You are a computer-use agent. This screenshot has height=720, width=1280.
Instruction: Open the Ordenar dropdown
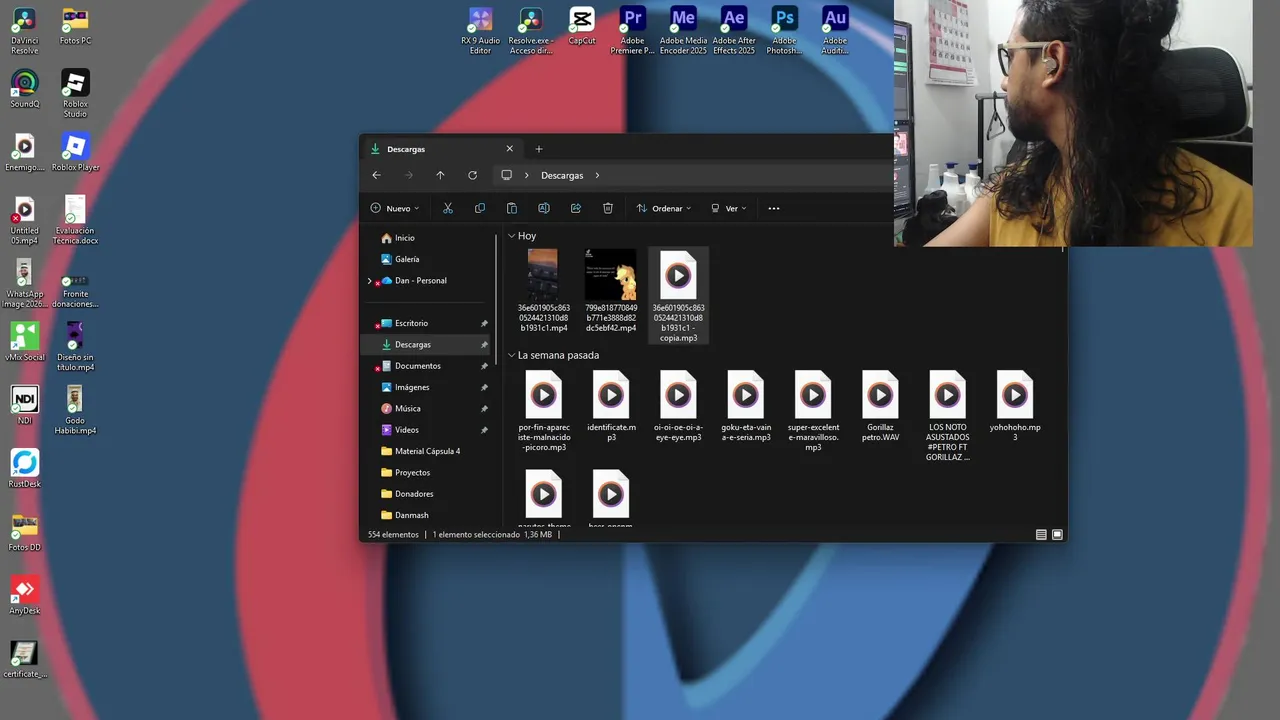[x=664, y=208]
